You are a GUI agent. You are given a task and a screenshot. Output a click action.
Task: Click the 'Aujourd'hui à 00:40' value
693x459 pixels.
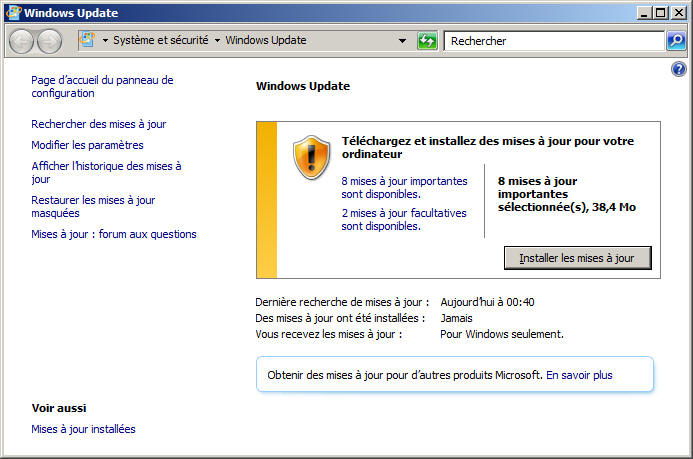tap(487, 302)
